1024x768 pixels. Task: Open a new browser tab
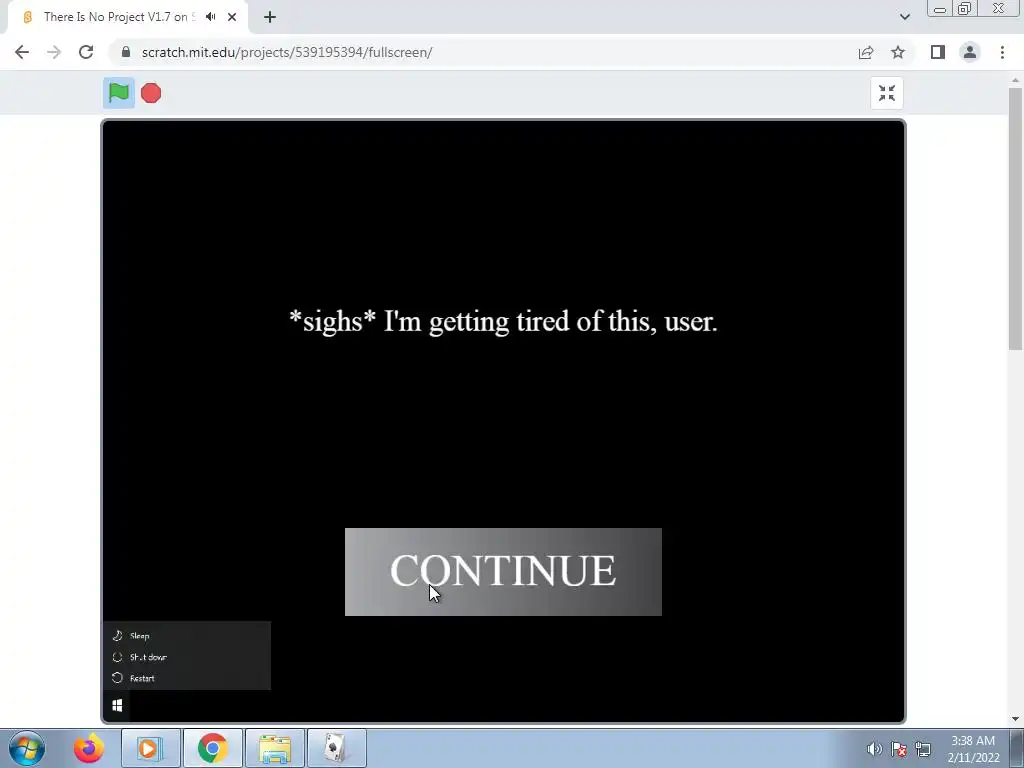point(270,17)
